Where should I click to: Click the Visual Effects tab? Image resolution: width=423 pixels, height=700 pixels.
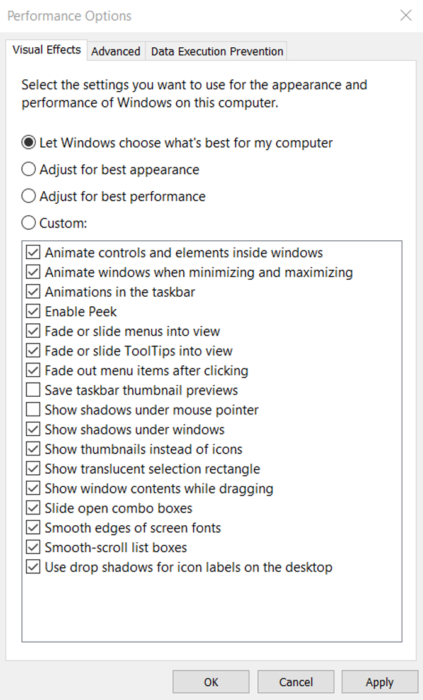(46, 50)
